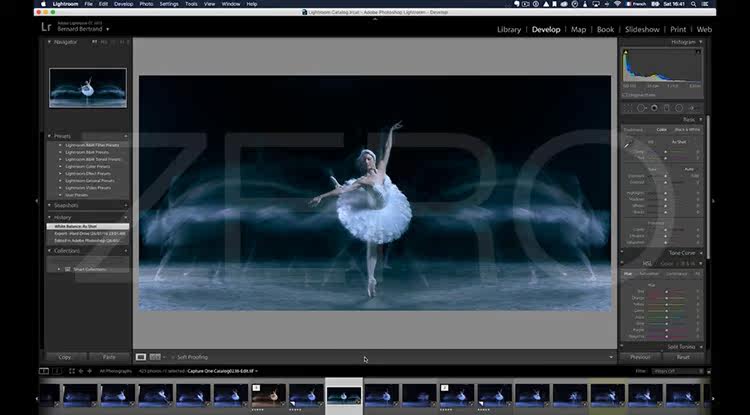Collapse the Presets panel
The height and width of the screenshot is (415, 750).
(x=49, y=136)
